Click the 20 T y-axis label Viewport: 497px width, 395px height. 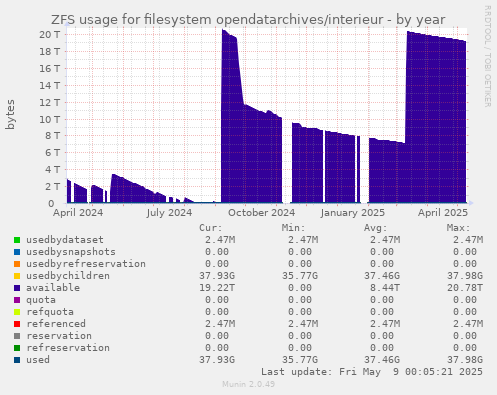50,34
